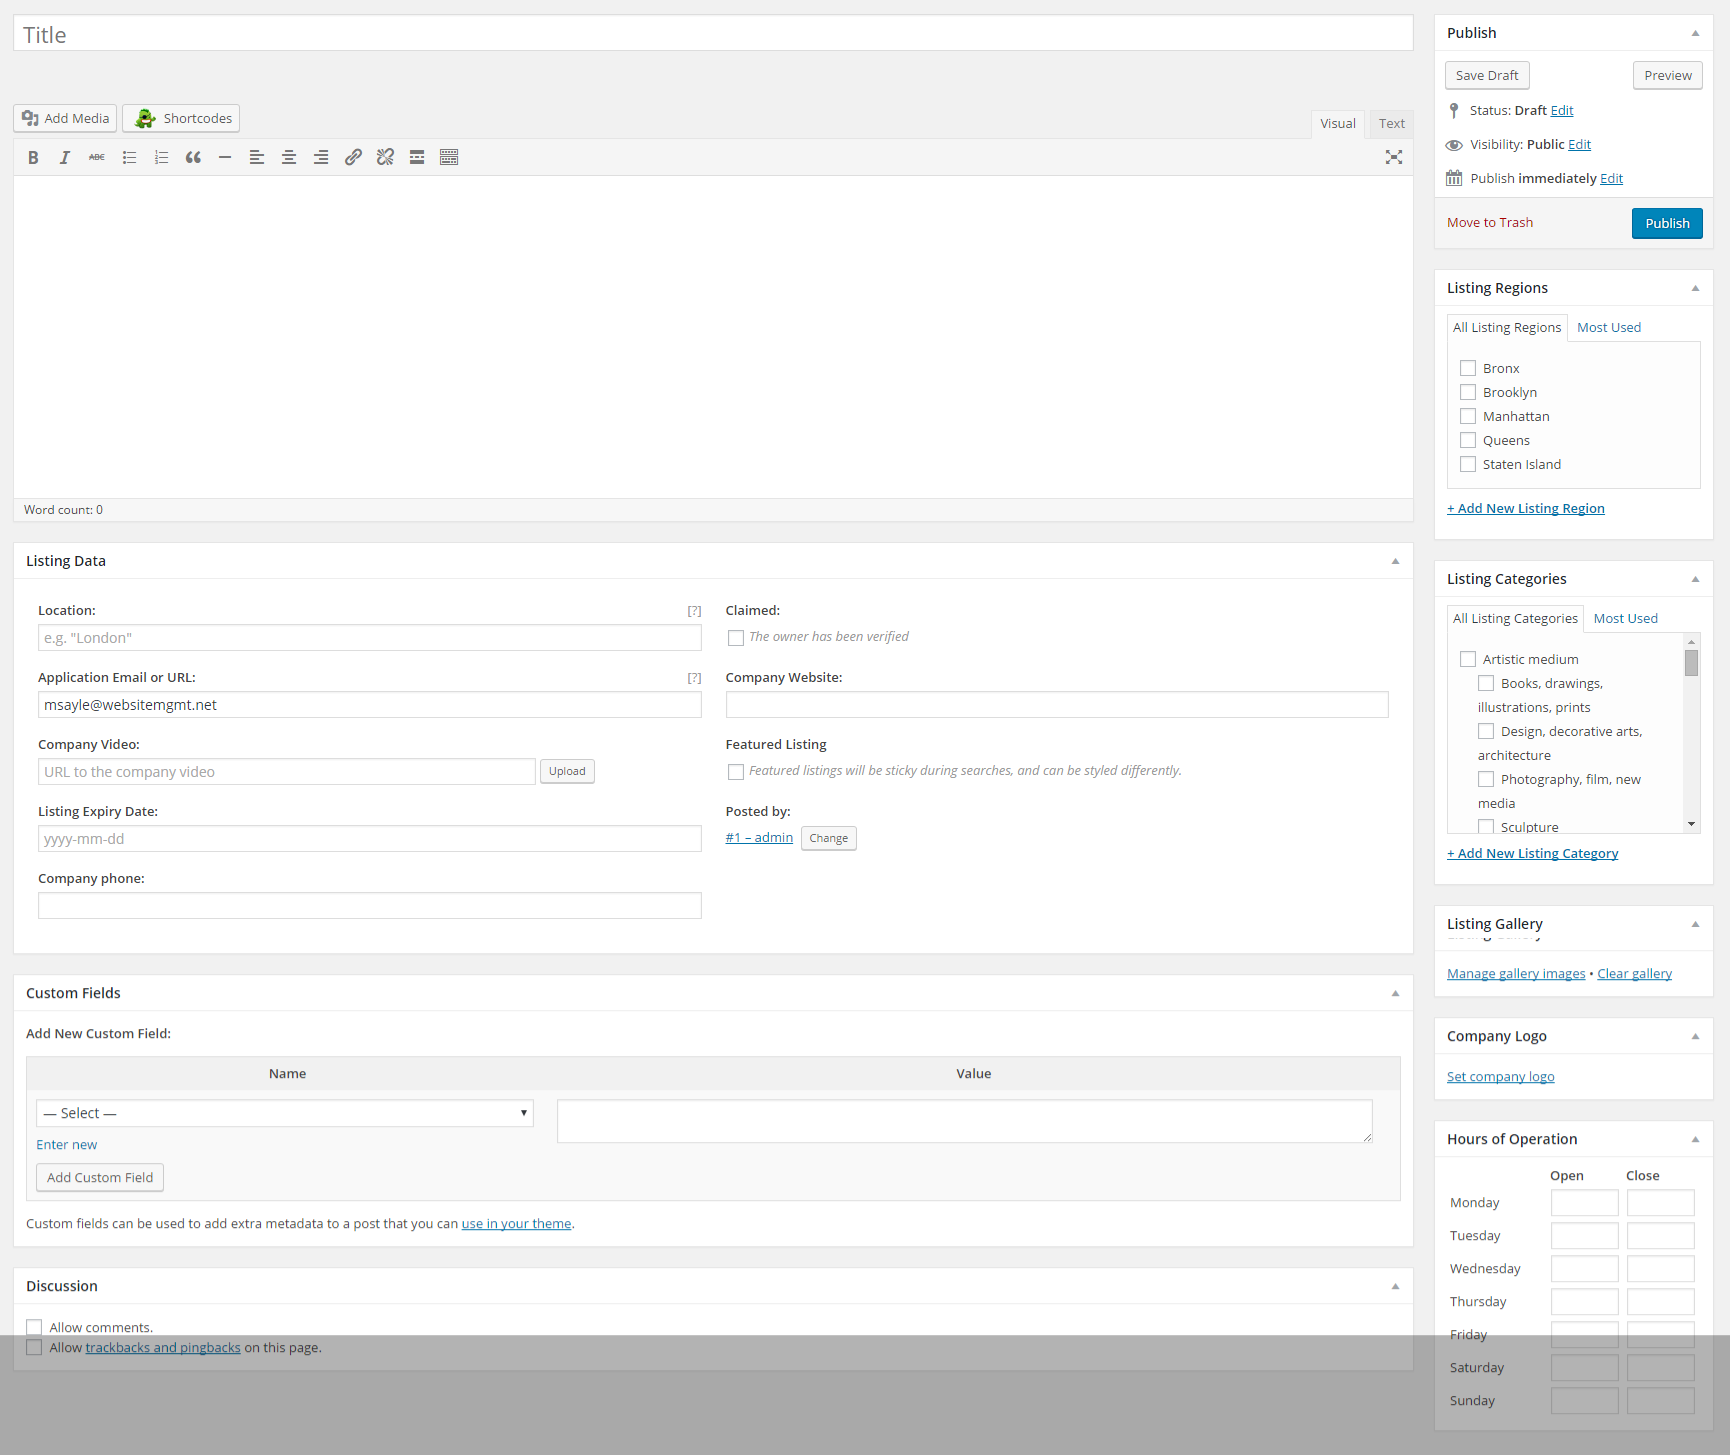Image resolution: width=1730 pixels, height=1455 pixels.
Task: Collapse the Listing Data panel
Action: pyautogui.click(x=1395, y=561)
